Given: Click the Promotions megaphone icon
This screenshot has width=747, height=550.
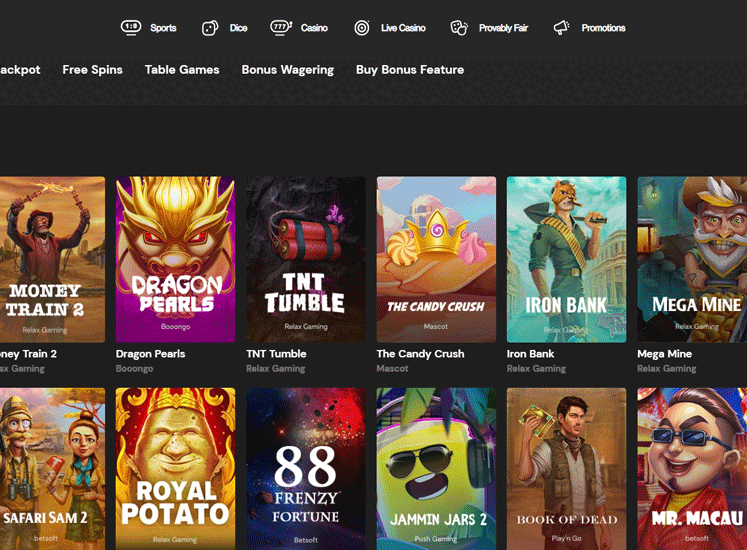Looking at the screenshot, I should coord(562,28).
